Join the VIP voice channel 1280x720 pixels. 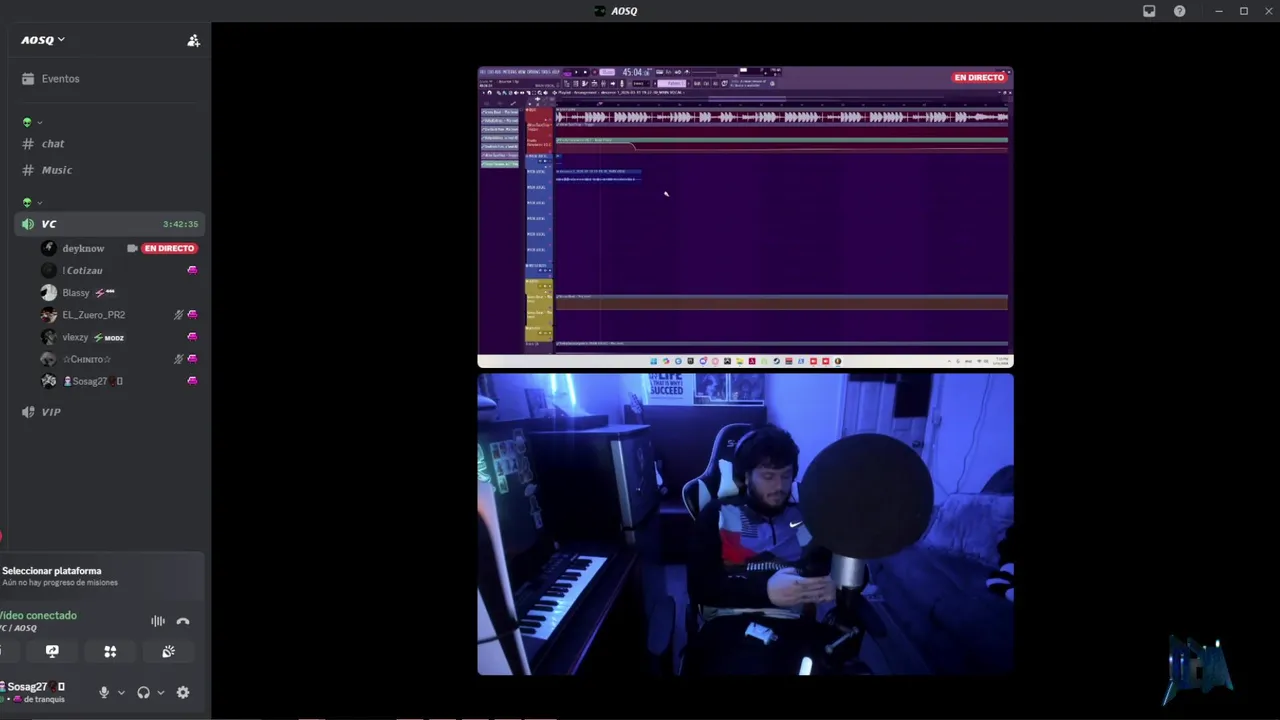(x=108, y=412)
